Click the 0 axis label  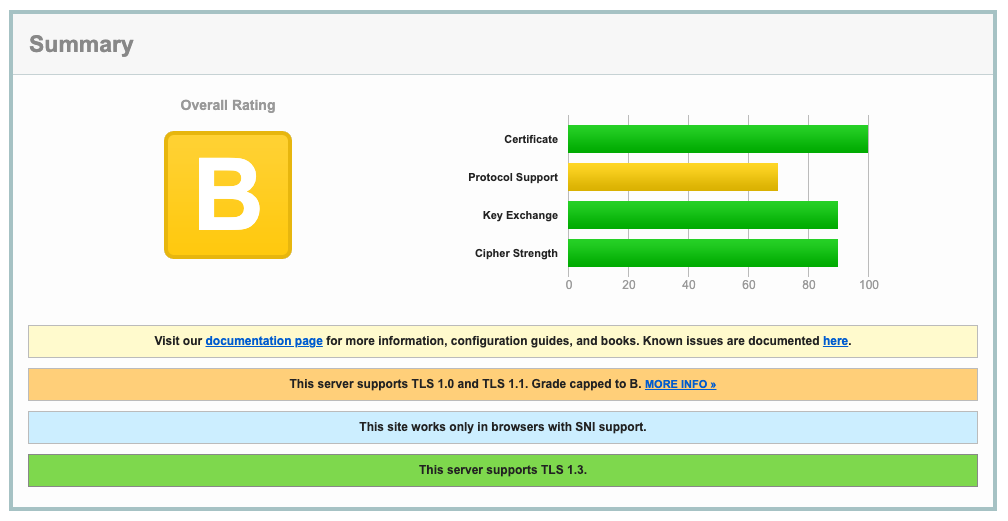[x=569, y=285]
